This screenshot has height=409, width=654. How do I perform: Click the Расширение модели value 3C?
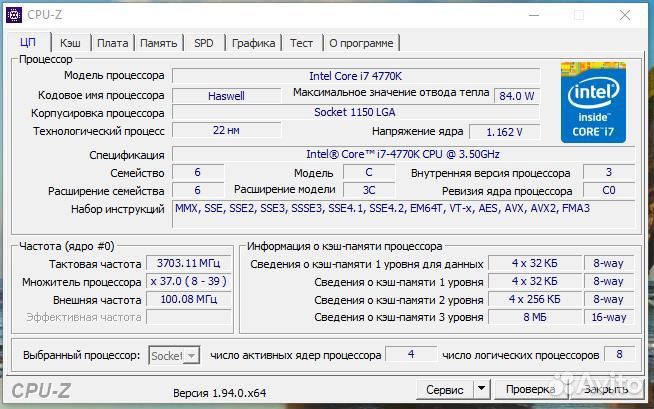[369, 190]
